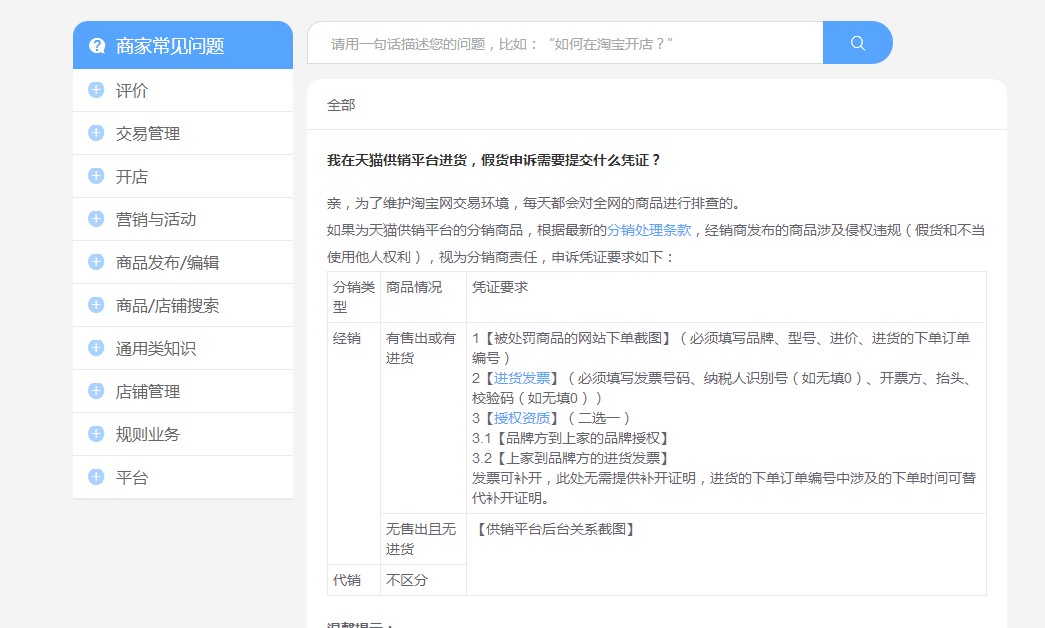1045x628 pixels.
Task: Open 通用类知识 category
Action: click(183, 348)
